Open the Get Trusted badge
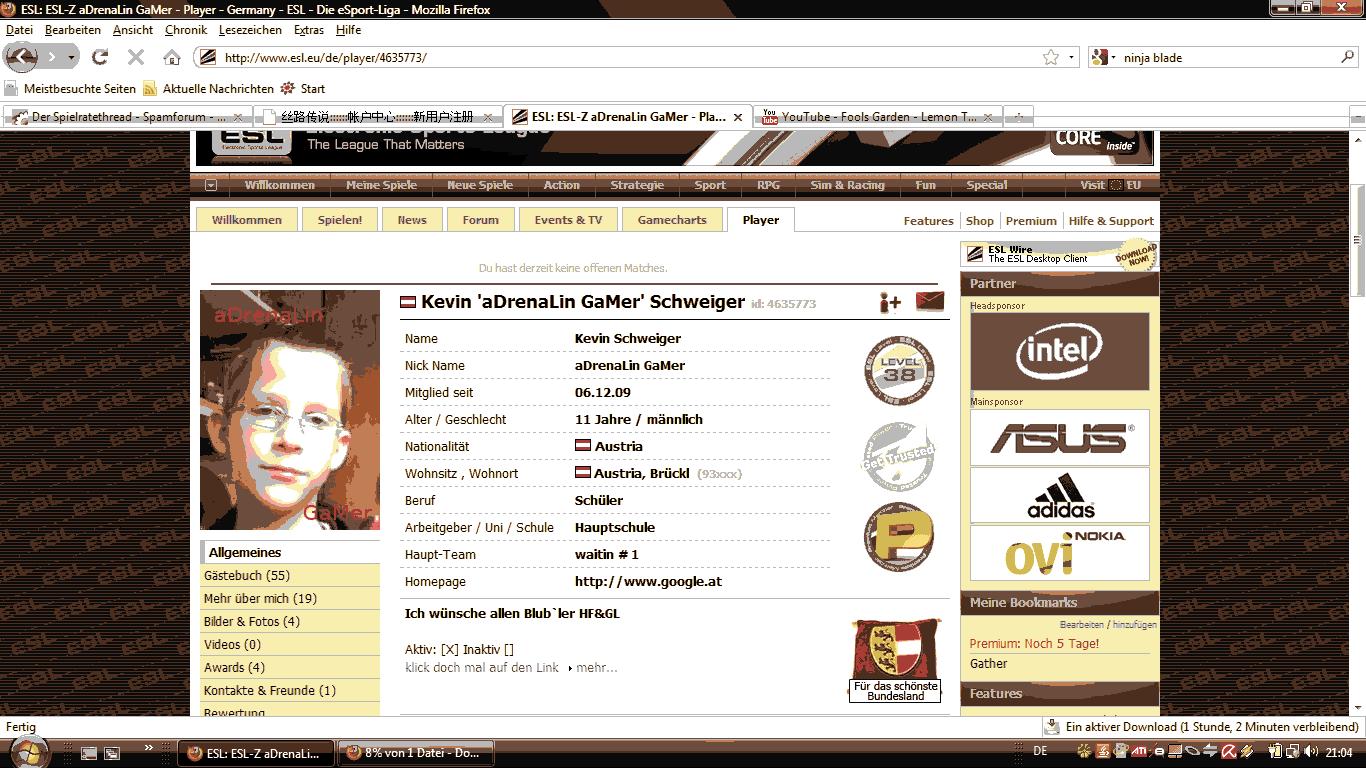This screenshot has width=1366, height=768. point(898,456)
